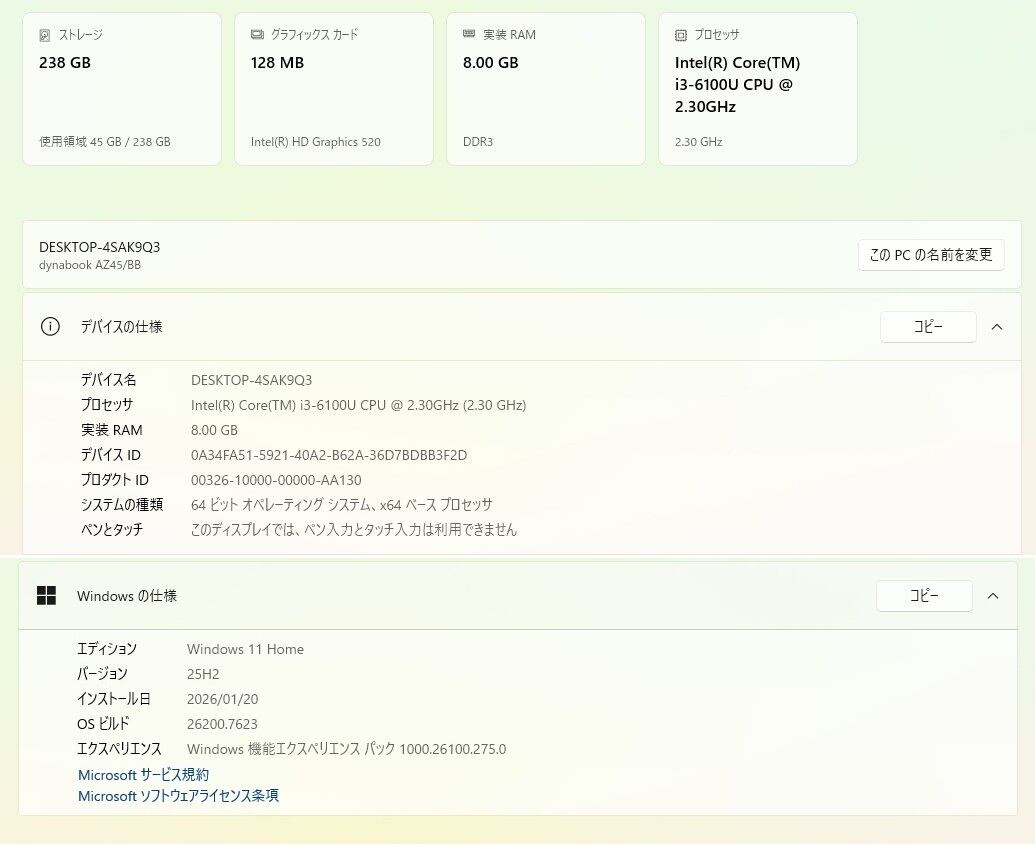1036x845 pixels.
Task: Click the storage usage text 45 GB / 238 GB
Action: tap(104, 142)
